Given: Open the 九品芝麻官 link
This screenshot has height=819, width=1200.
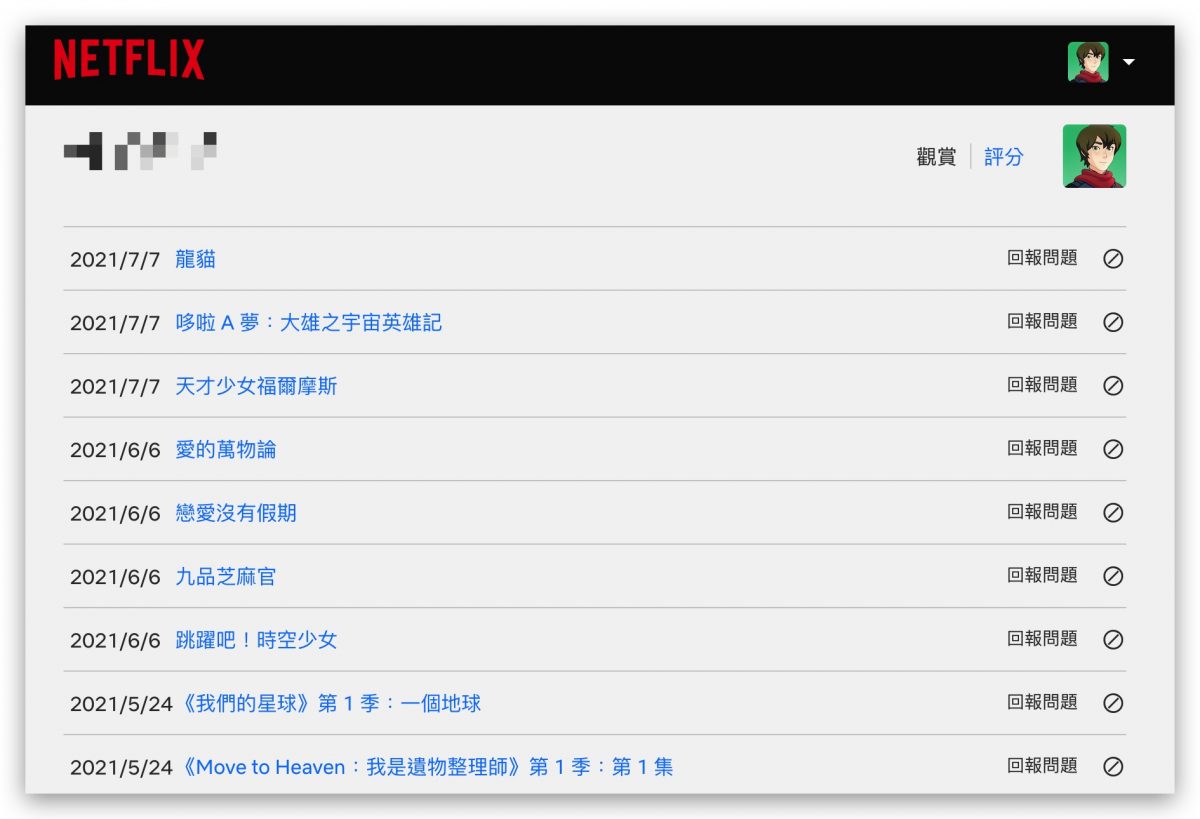Looking at the screenshot, I should tap(226, 577).
